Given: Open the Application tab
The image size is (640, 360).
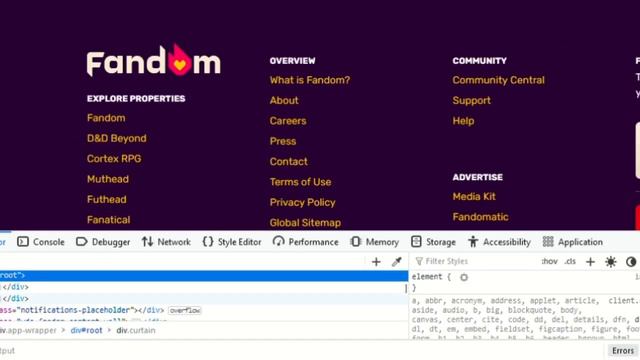Looking at the screenshot, I should (x=573, y=242).
